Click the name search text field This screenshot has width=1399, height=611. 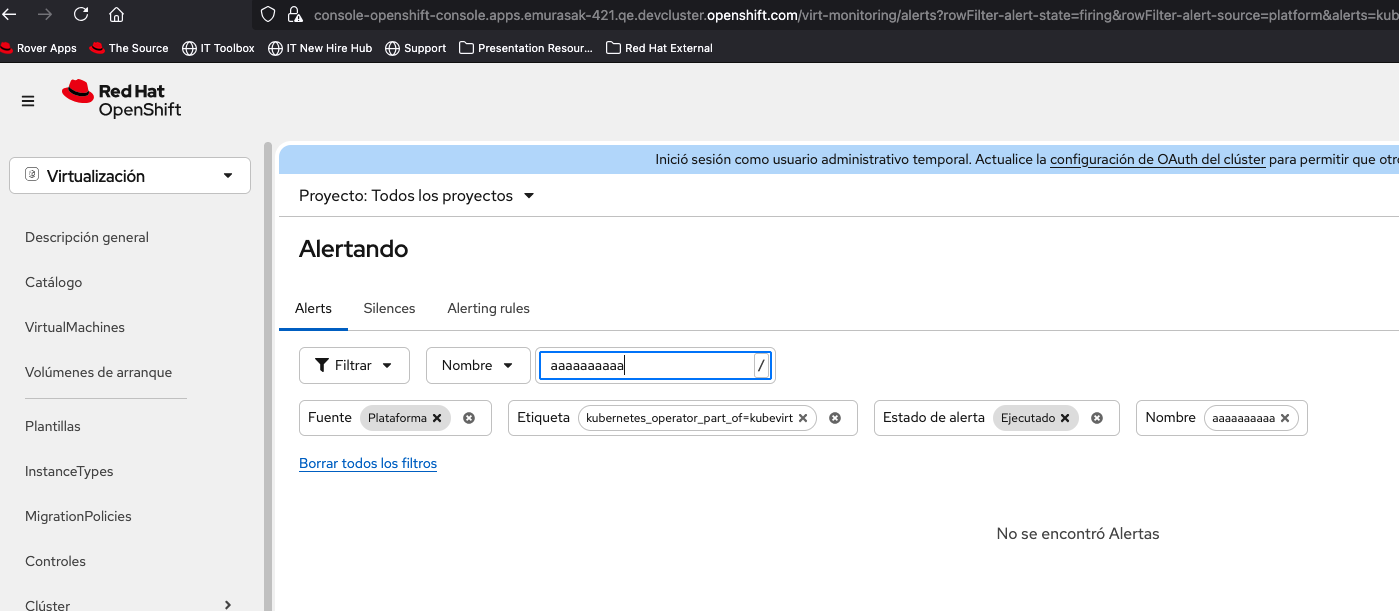(645, 366)
